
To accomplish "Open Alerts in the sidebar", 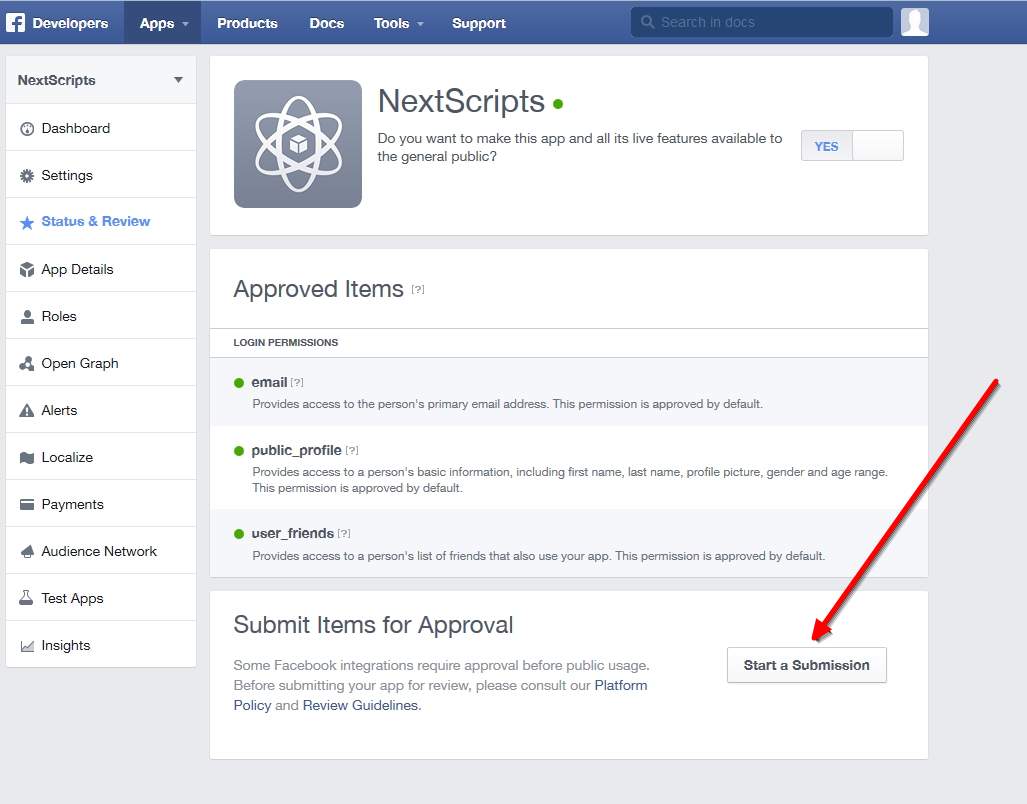I will 101,410.
